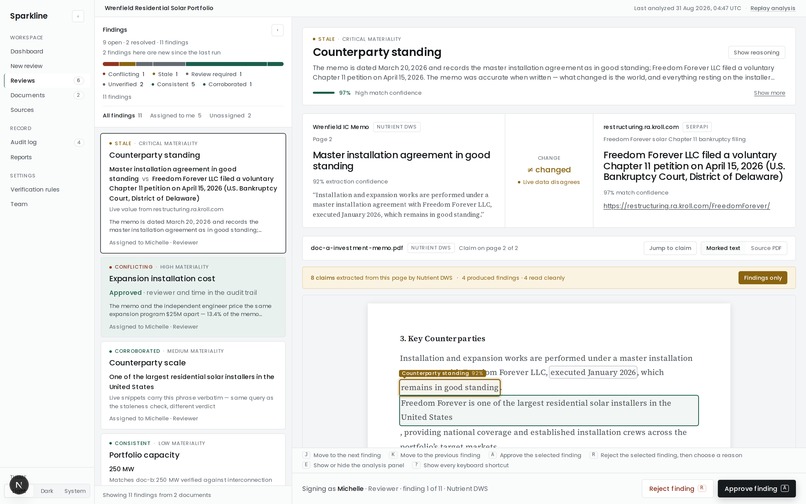Open Verification rules settings
The height and width of the screenshot is (504, 806).
[x=47, y=189]
